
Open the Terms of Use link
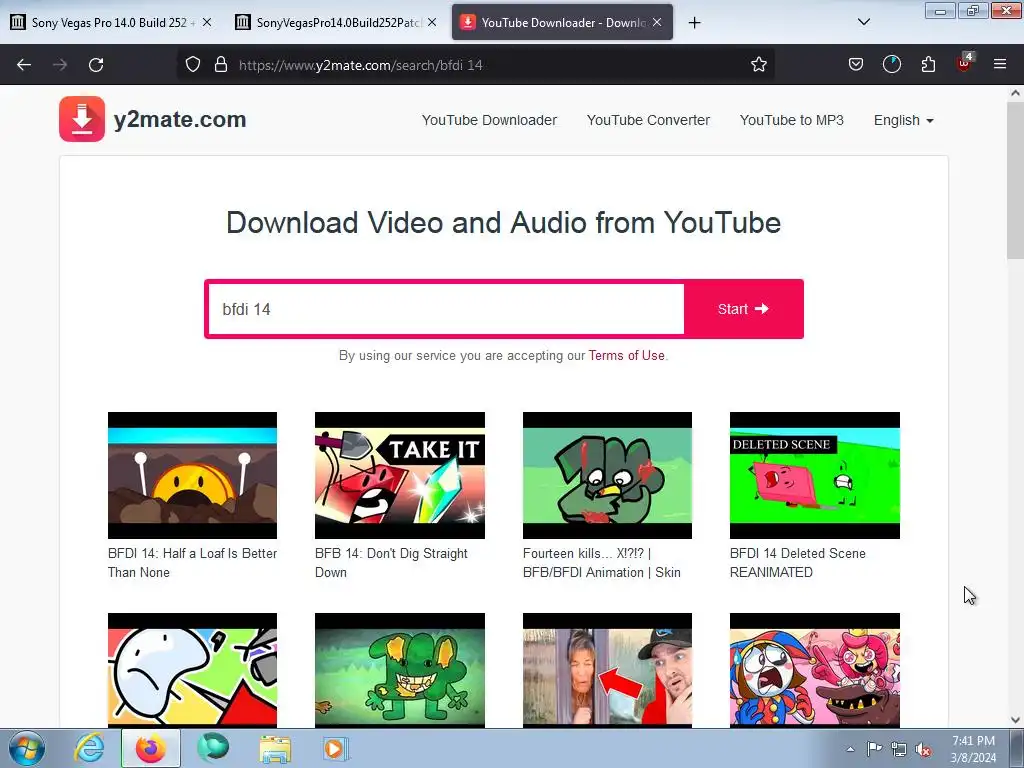tap(626, 355)
